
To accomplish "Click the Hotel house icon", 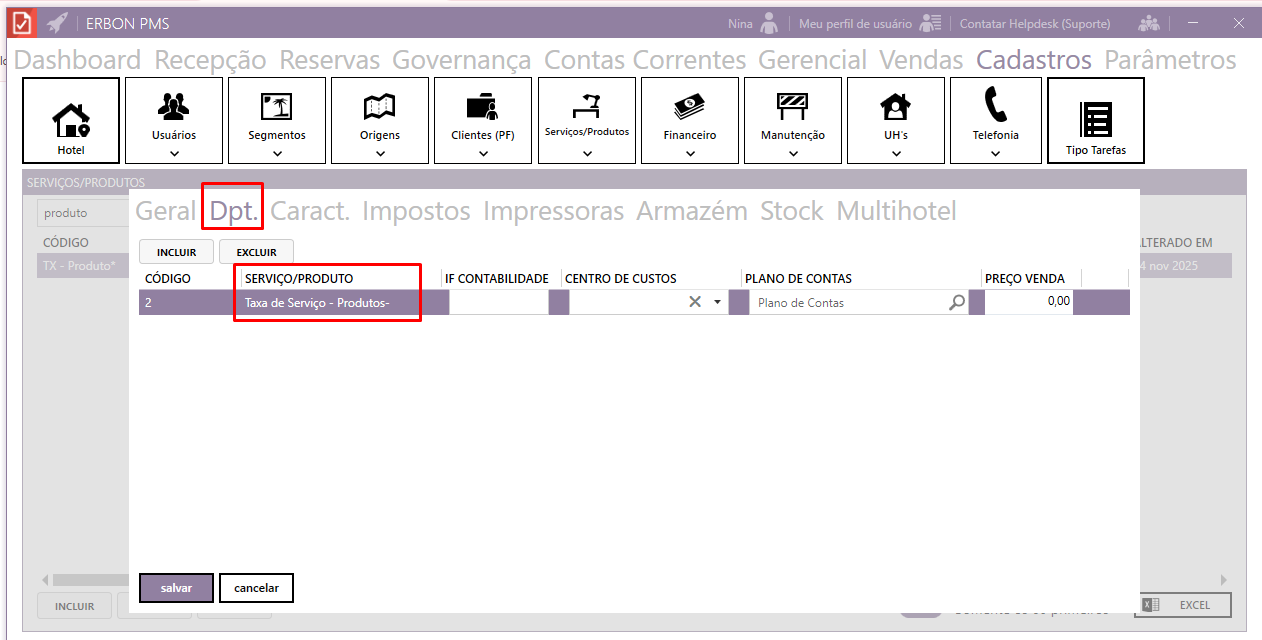I will coord(71,119).
